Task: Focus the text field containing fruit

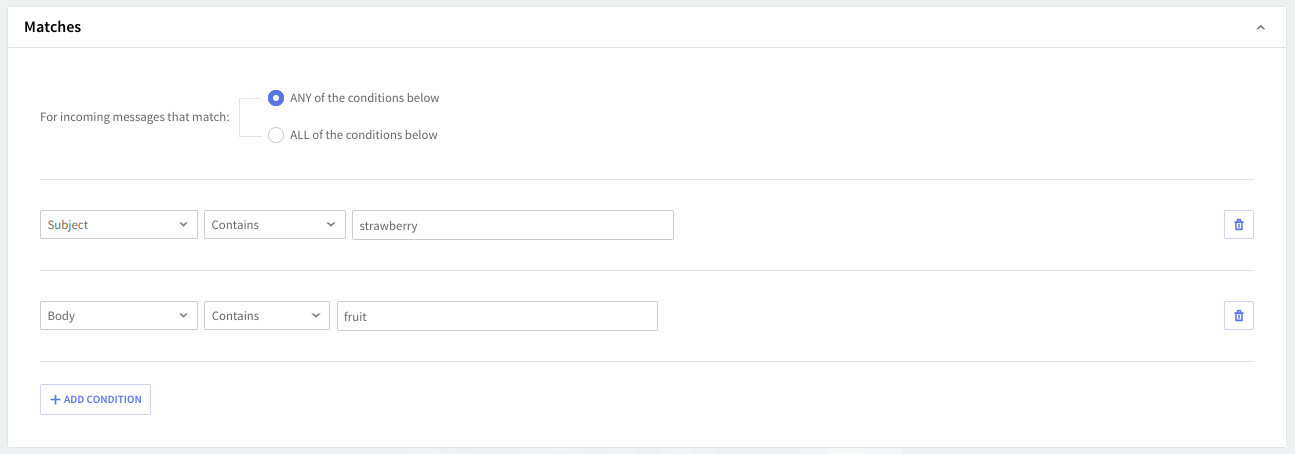Action: 497,316
